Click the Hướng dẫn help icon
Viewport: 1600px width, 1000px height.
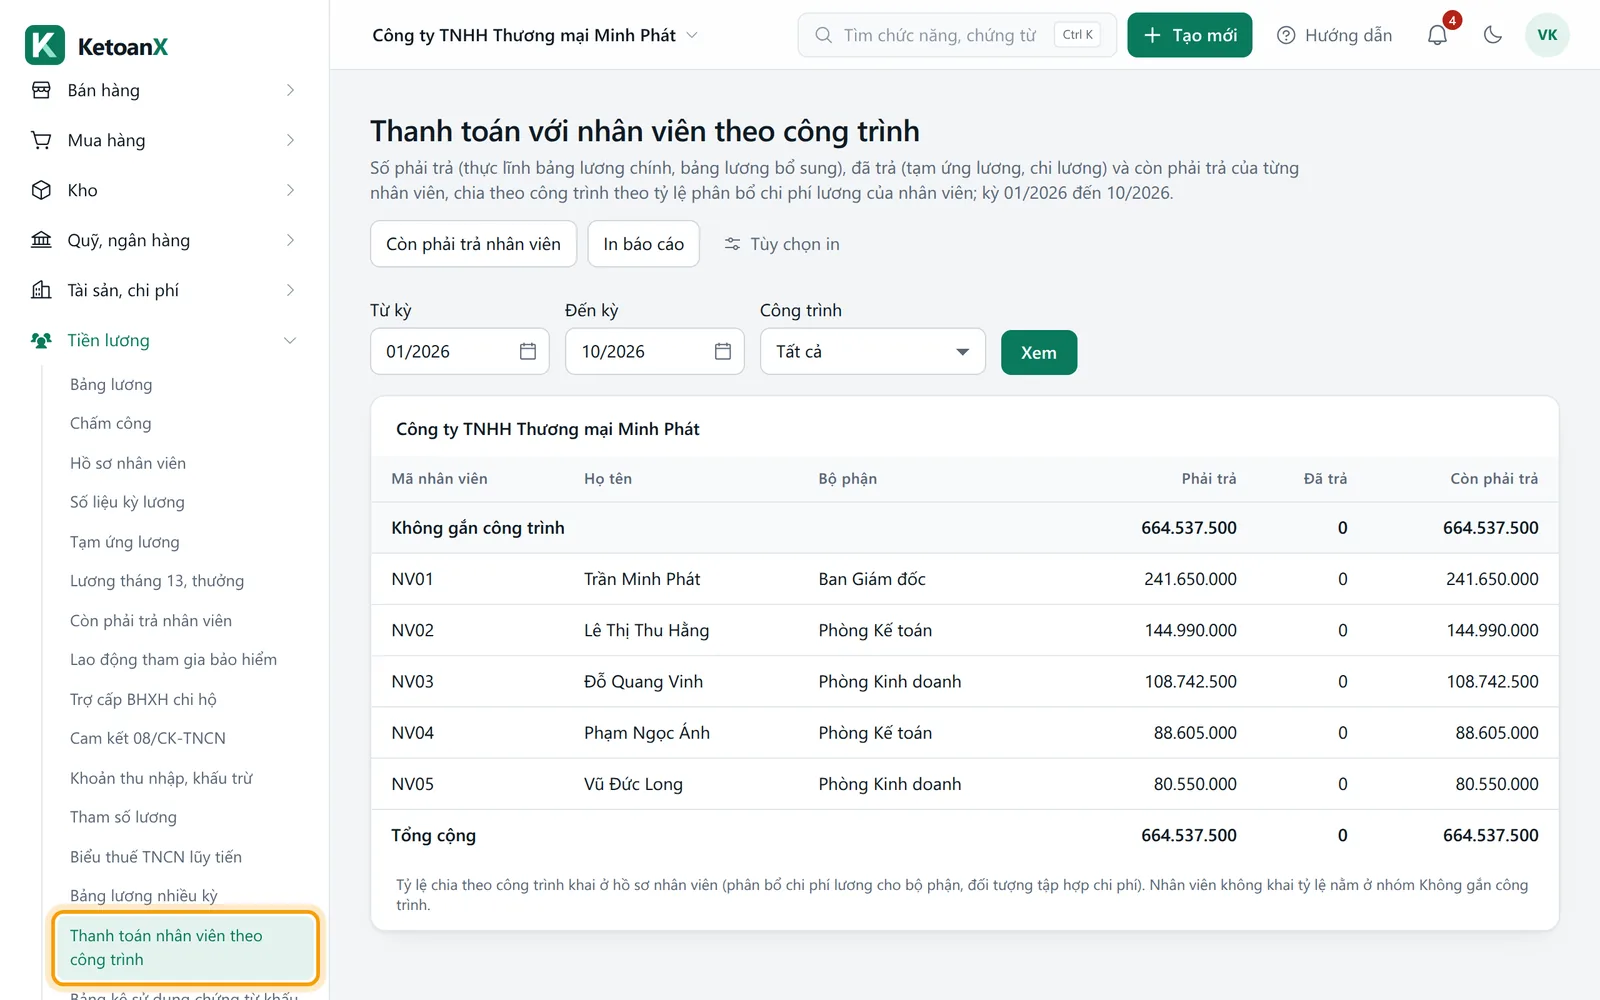[x=1286, y=35]
